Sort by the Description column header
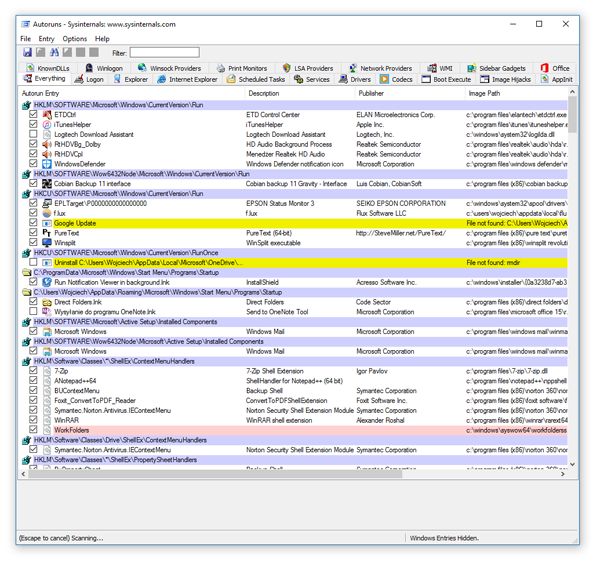This screenshot has height=563, width=600. (x=300, y=93)
